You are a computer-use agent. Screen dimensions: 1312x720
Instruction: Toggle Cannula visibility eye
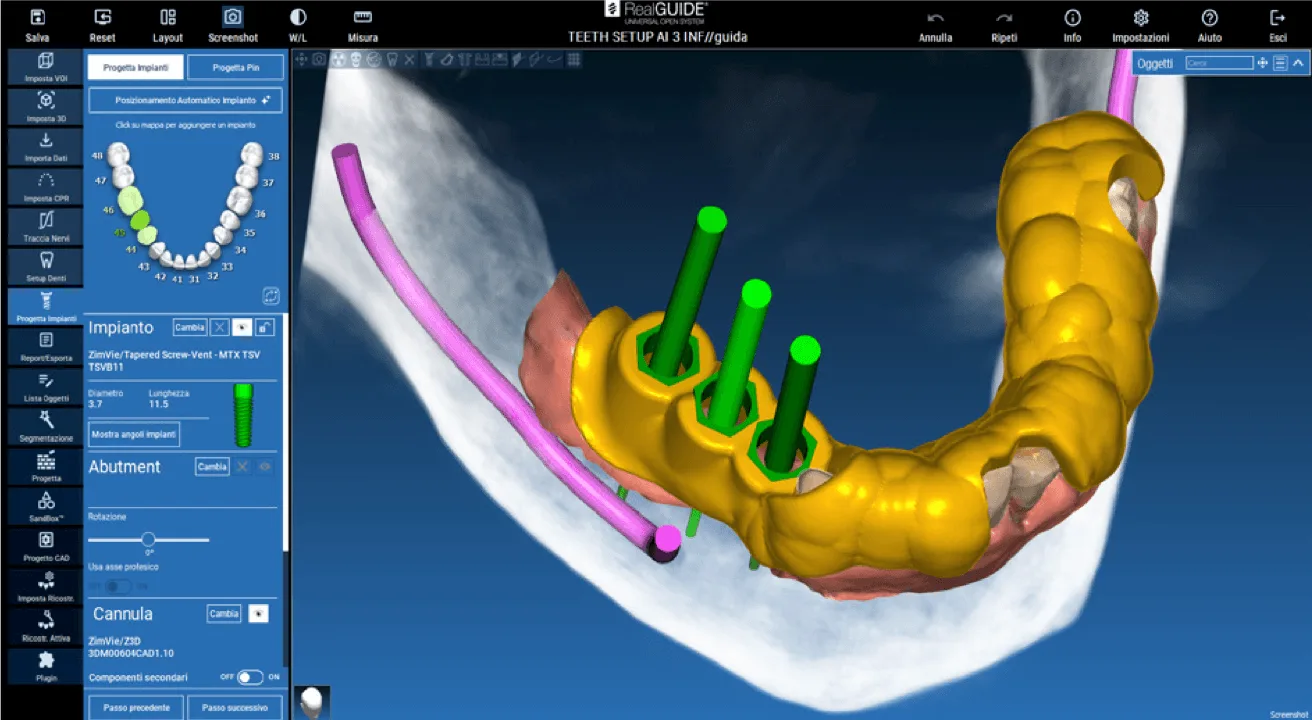(258, 613)
